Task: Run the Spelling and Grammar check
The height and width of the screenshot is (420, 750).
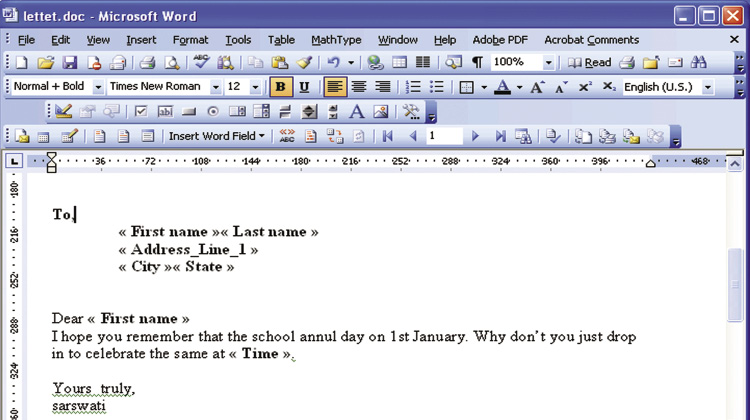Action: click(x=201, y=63)
